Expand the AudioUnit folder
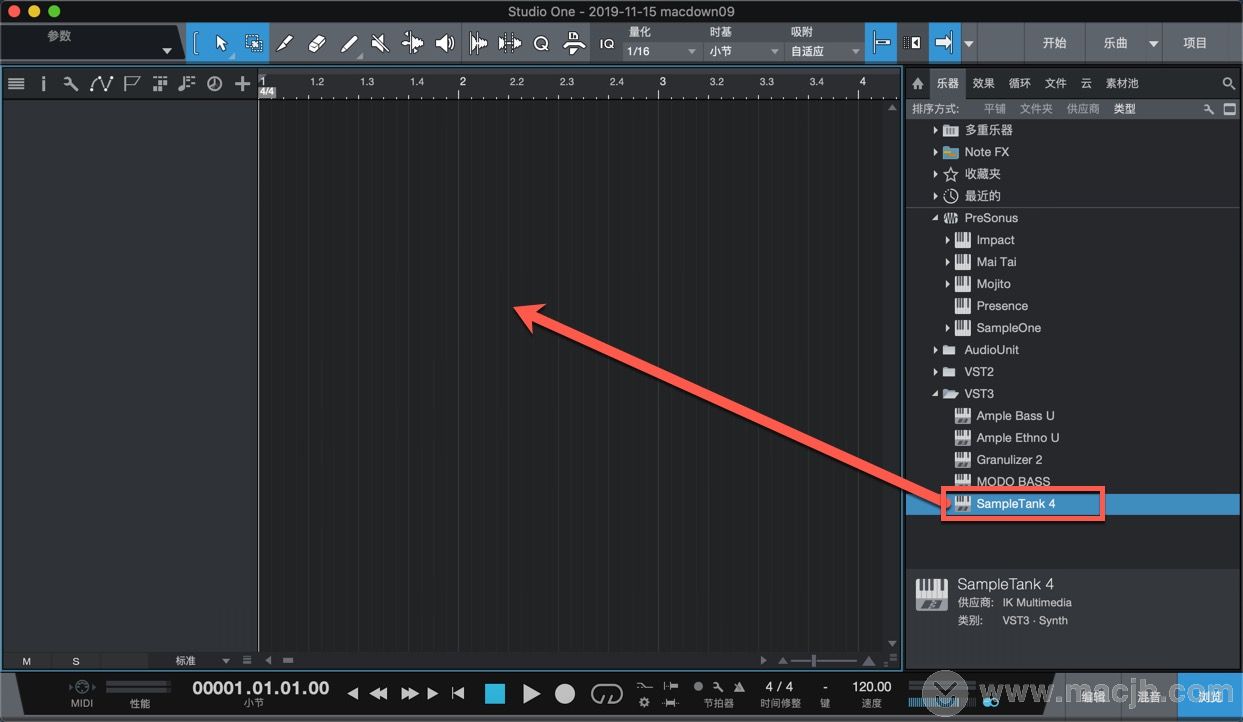Image resolution: width=1243 pixels, height=722 pixels. click(x=936, y=350)
